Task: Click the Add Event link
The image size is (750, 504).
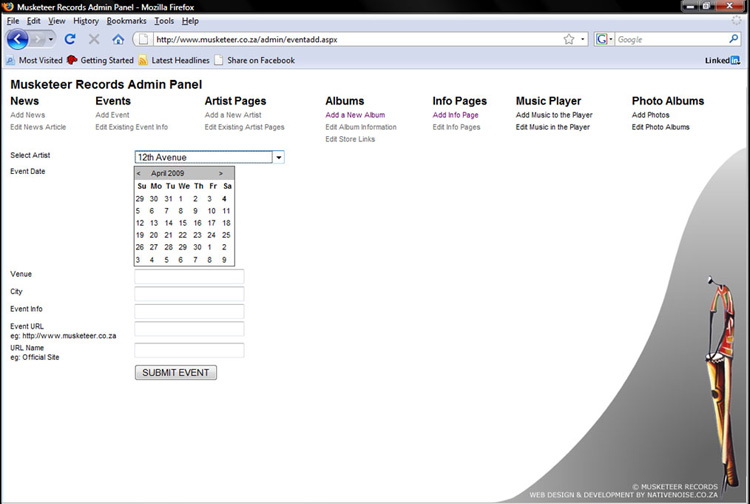Action: [112, 115]
